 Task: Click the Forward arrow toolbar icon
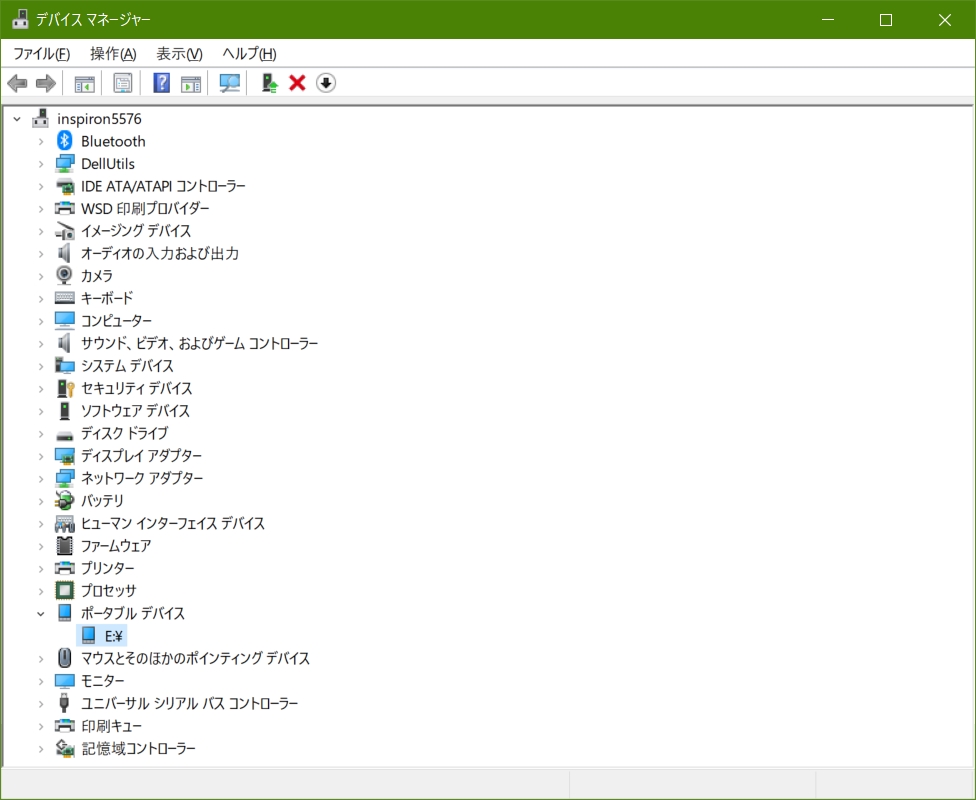(46, 83)
